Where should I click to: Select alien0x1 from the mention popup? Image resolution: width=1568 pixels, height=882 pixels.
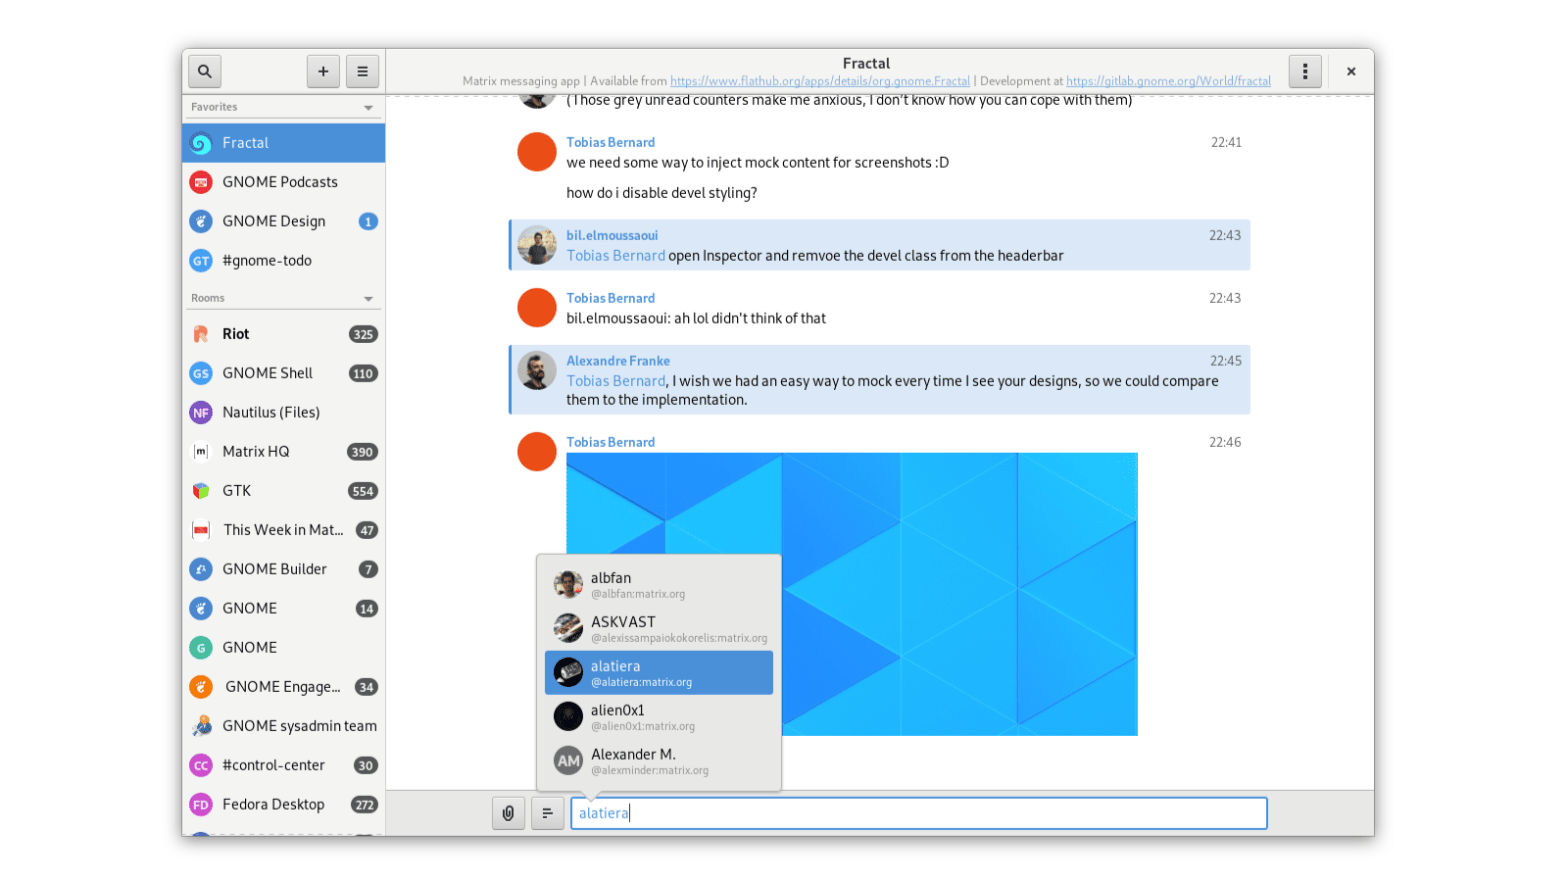pos(659,717)
